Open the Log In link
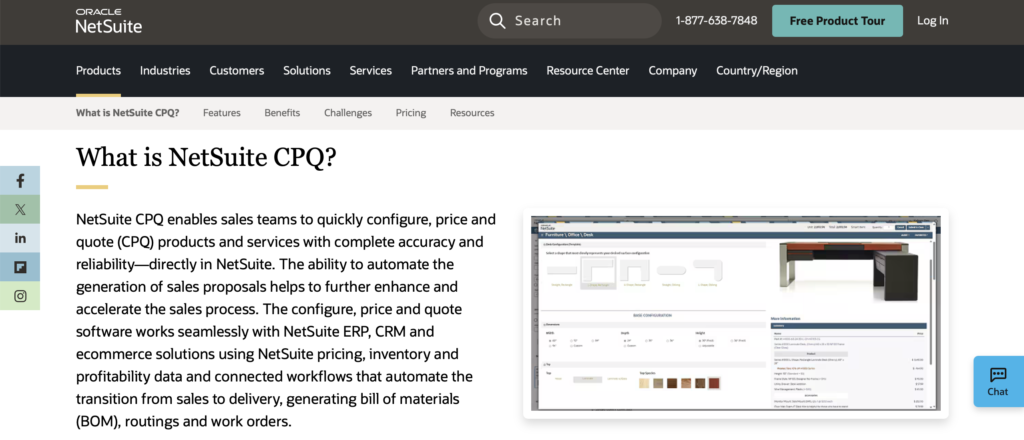The image size is (1024, 440). (933, 21)
